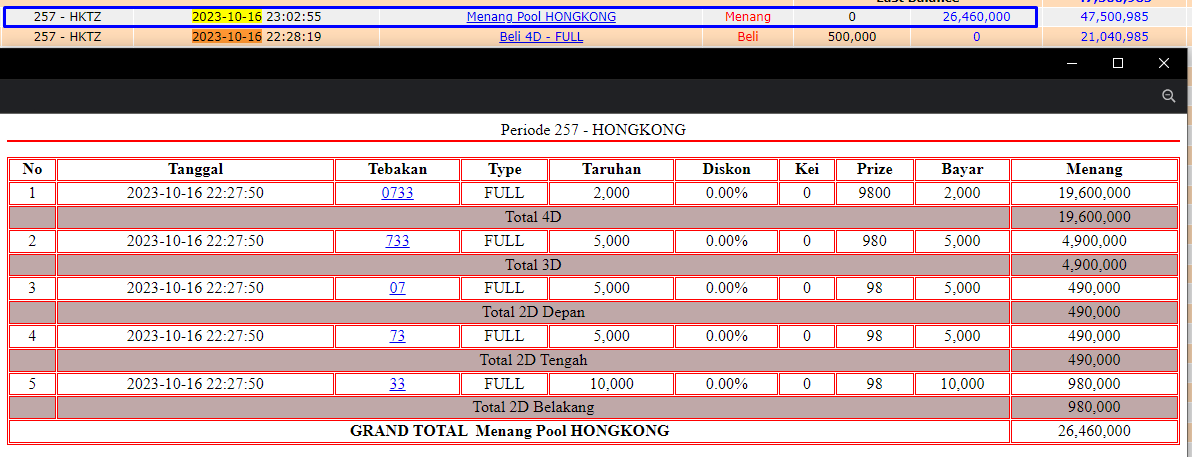
Task: Click the 4,900,000 menang cell in row 2
Action: (x=1094, y=241)
